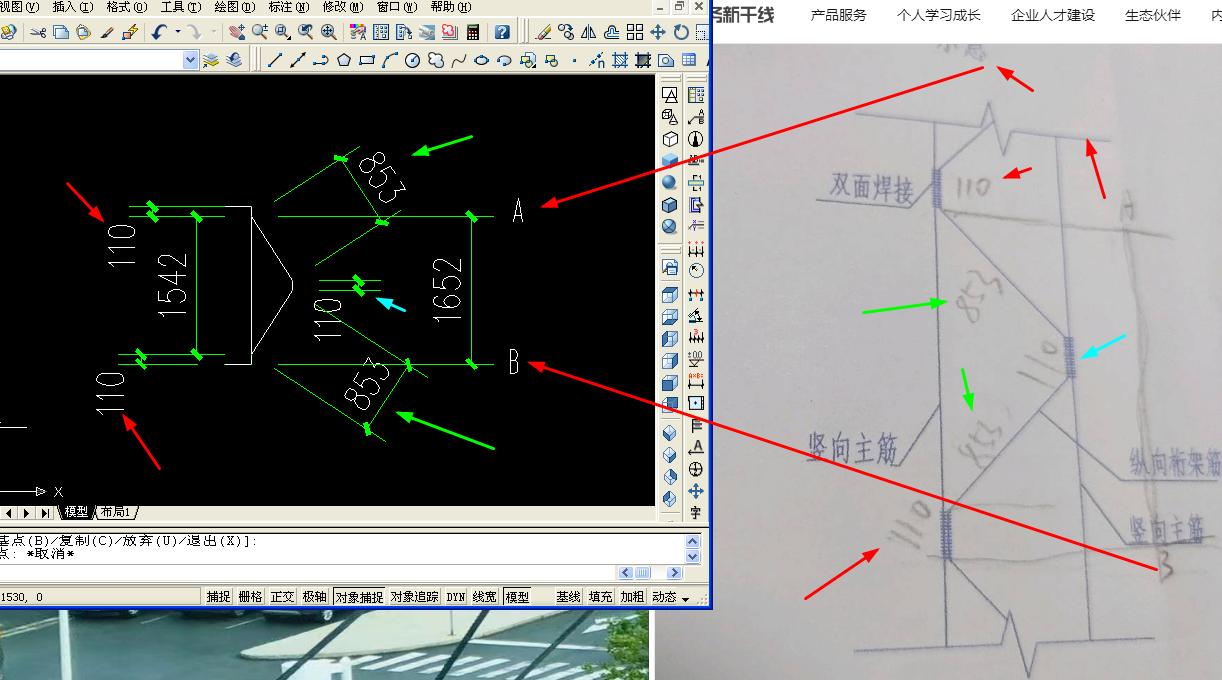Toggle 极轴 polar tracking in status bar

314,597
